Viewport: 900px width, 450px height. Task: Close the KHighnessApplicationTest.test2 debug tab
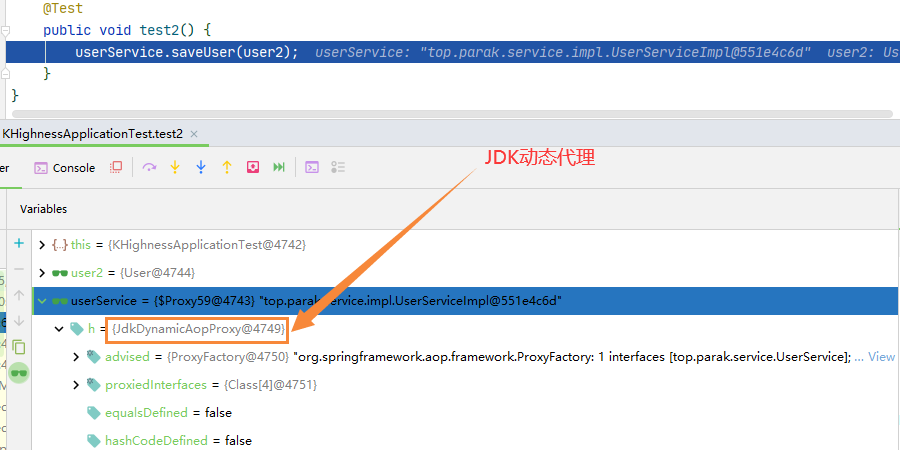(x=194, y=134)
